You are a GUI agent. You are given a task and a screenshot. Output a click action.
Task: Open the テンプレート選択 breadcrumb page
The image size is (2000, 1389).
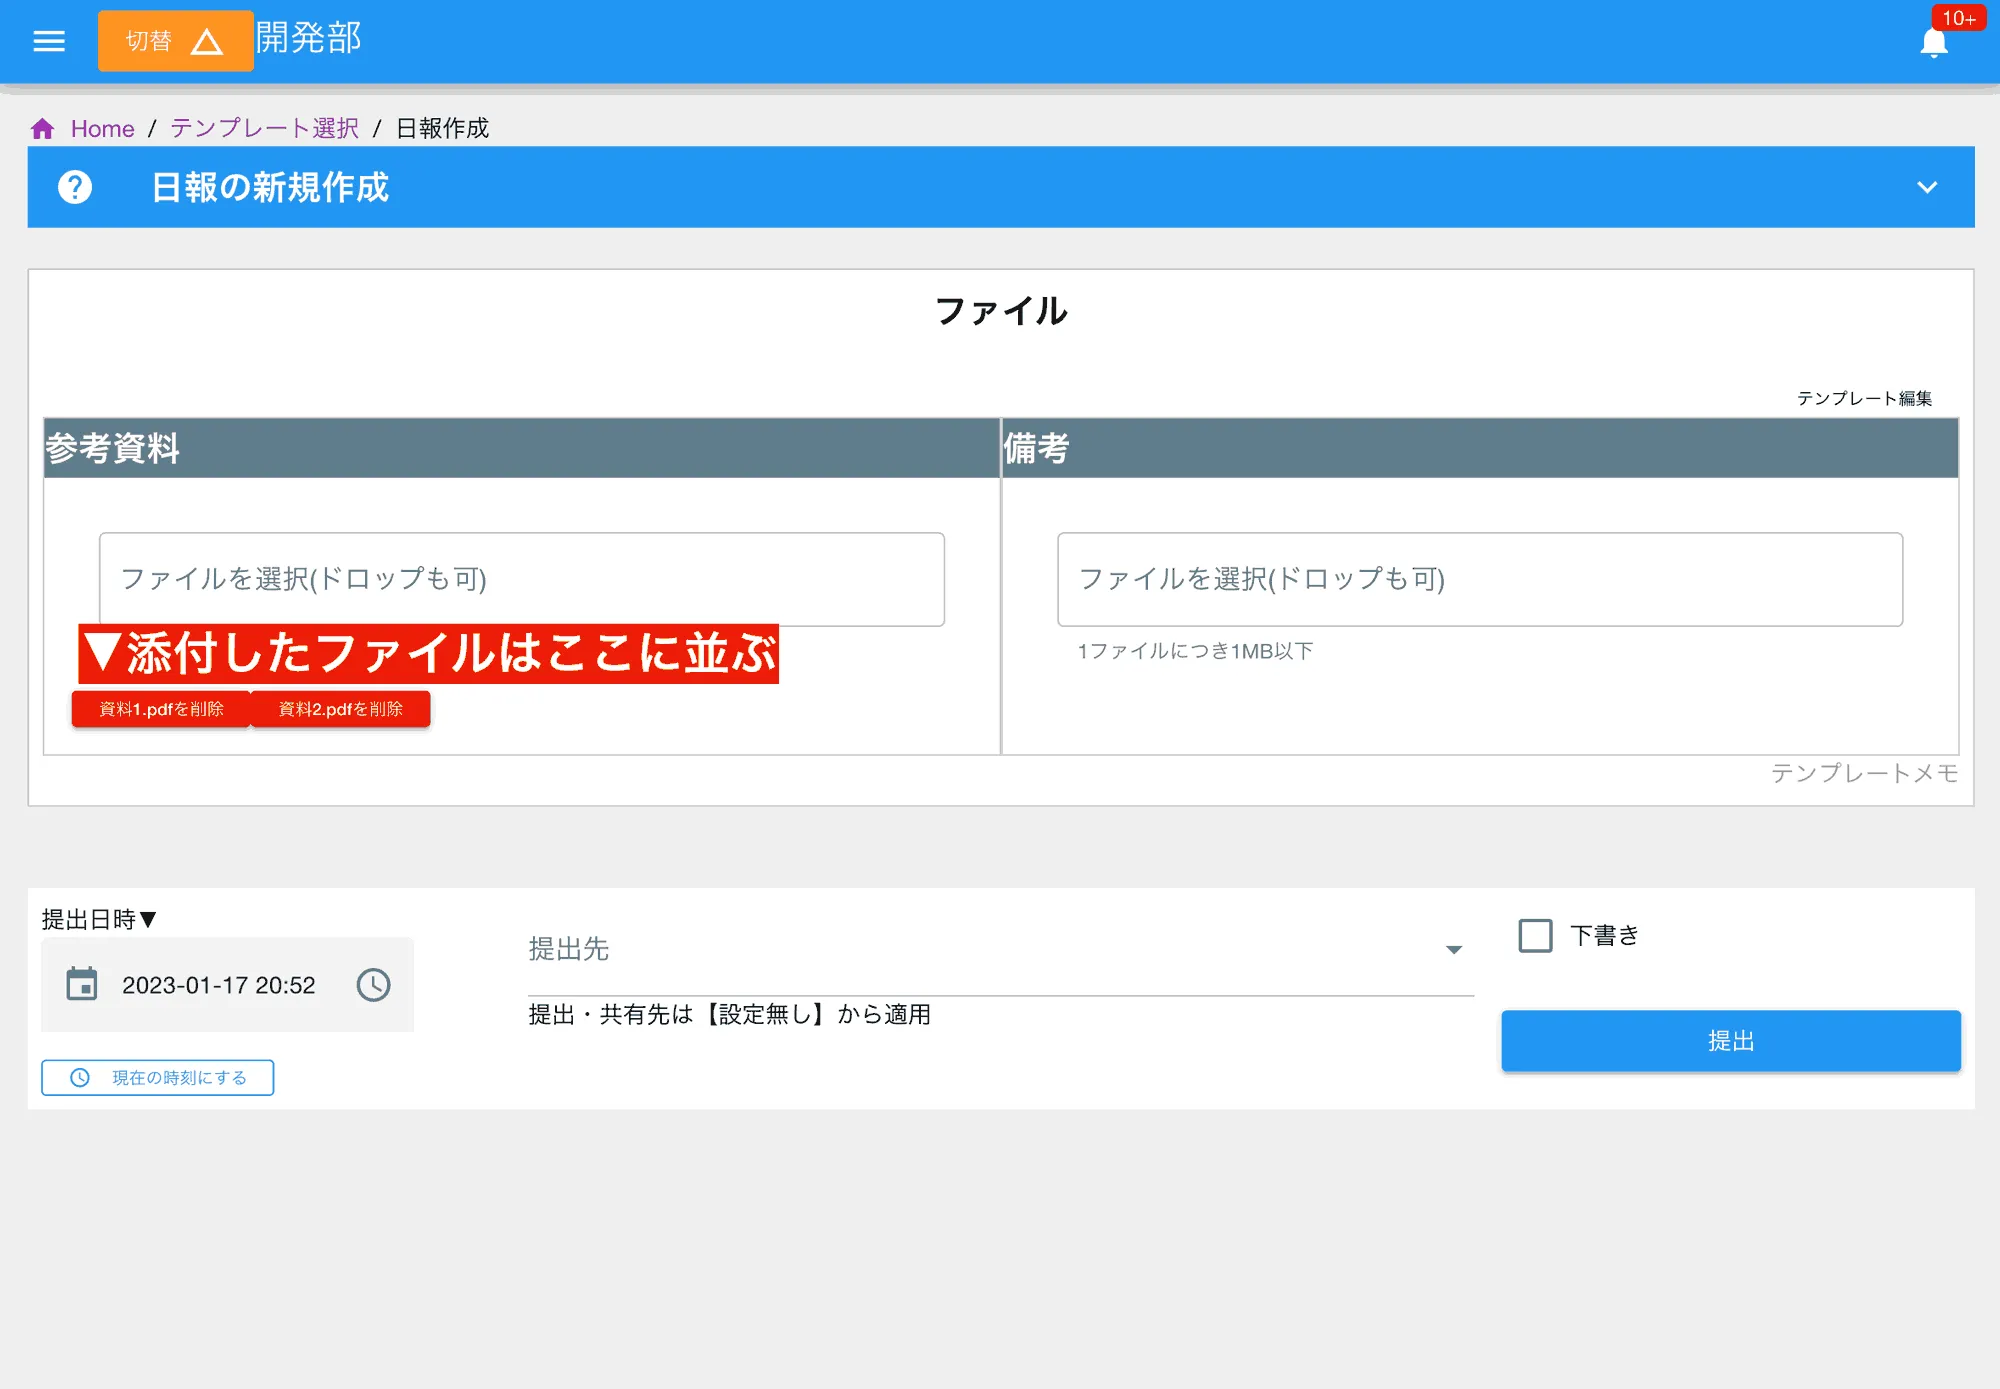tap(263, 128)
